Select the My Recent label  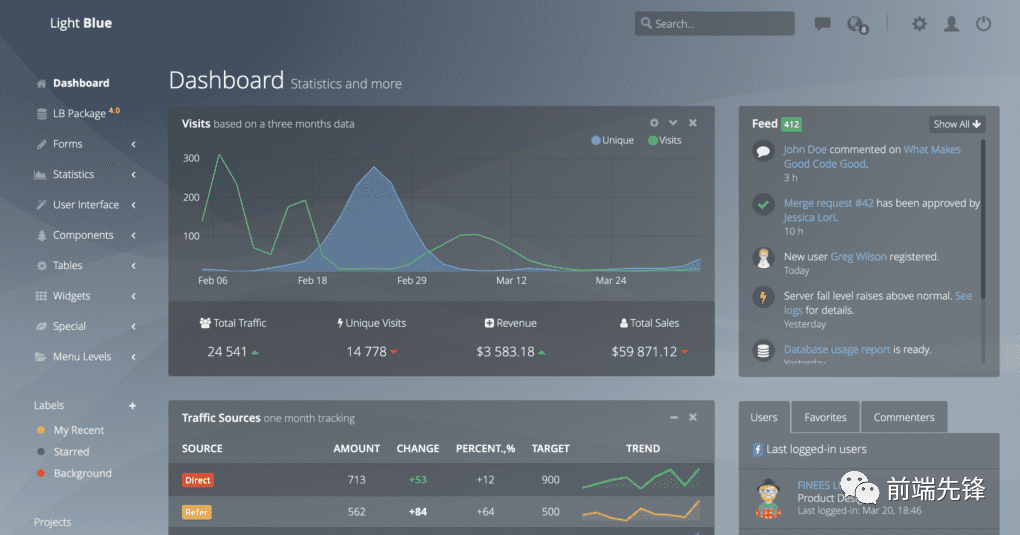click(78, 430)
